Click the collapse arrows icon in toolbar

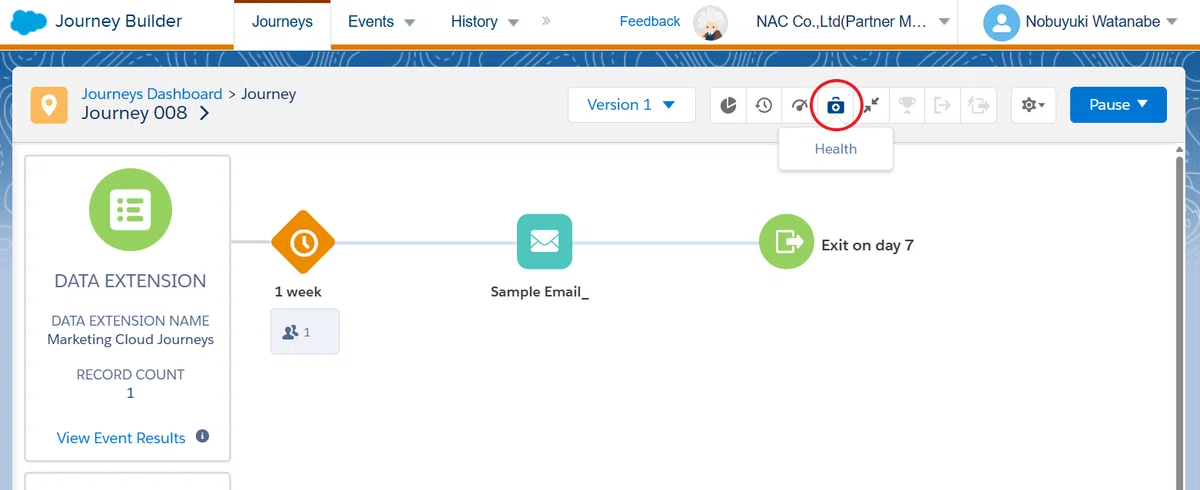(872, 105)
